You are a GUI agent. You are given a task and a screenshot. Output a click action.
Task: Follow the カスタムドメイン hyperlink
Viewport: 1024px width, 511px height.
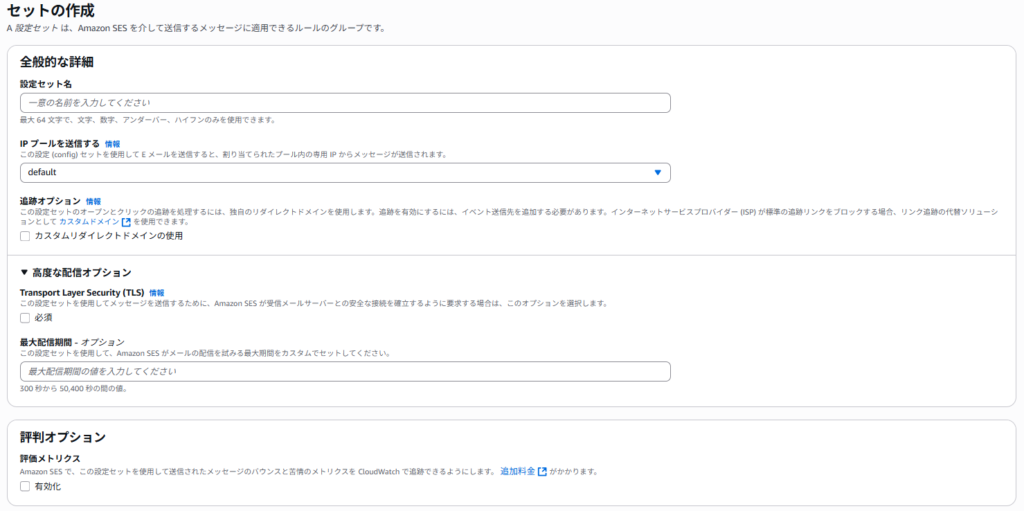[88, 222]
